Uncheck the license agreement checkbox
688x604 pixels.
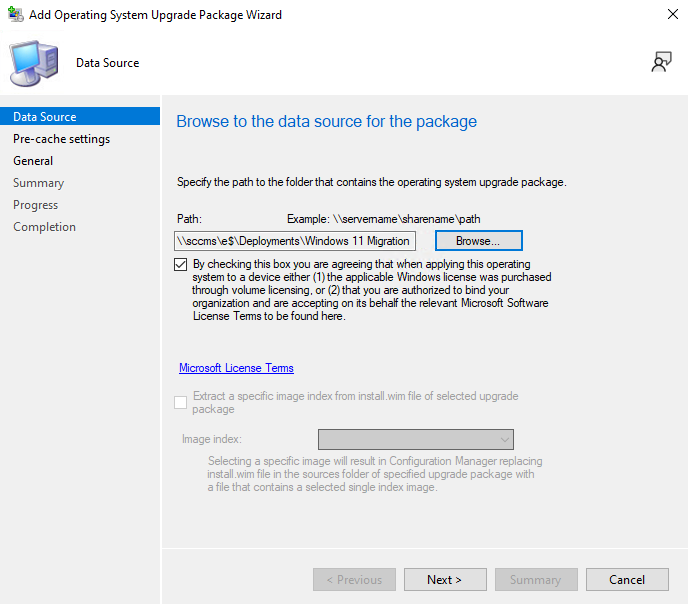pyautogui.click(x=180, y=265)
